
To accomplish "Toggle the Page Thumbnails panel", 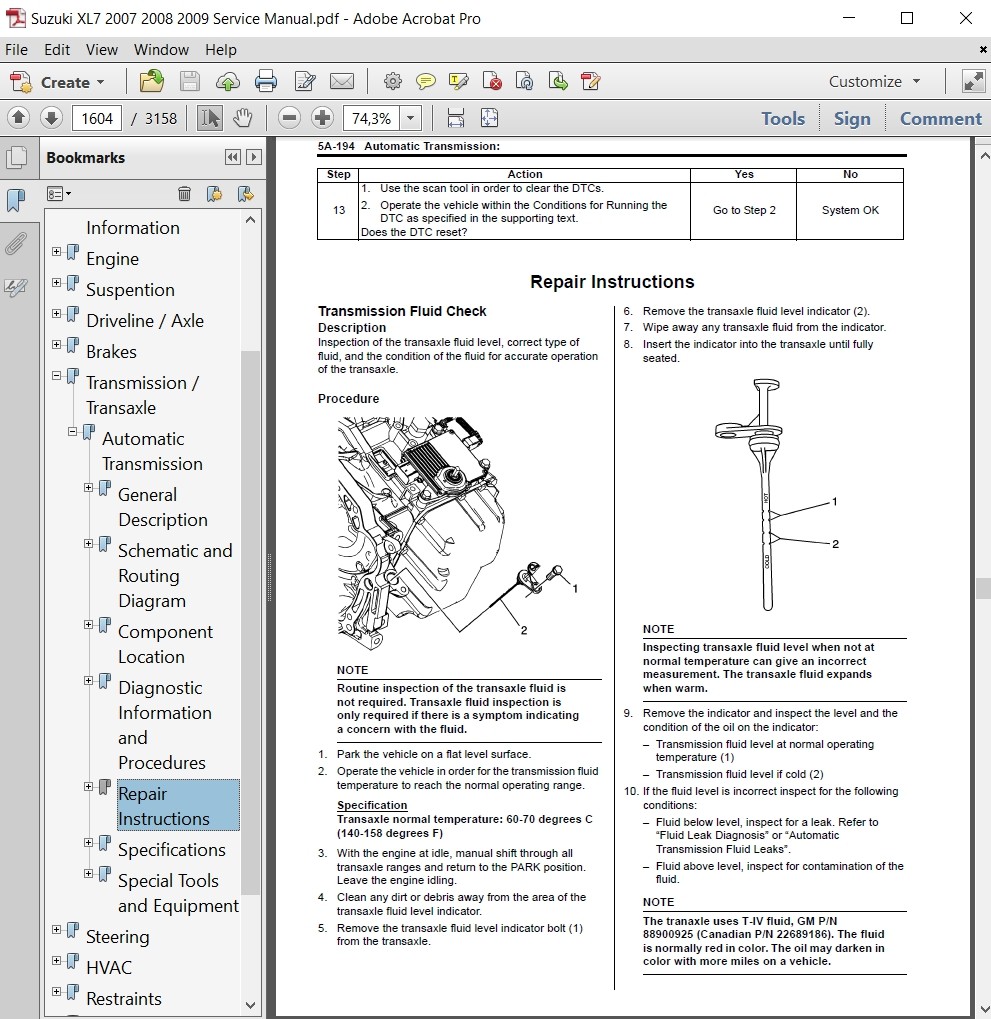I will coord(16,158).
